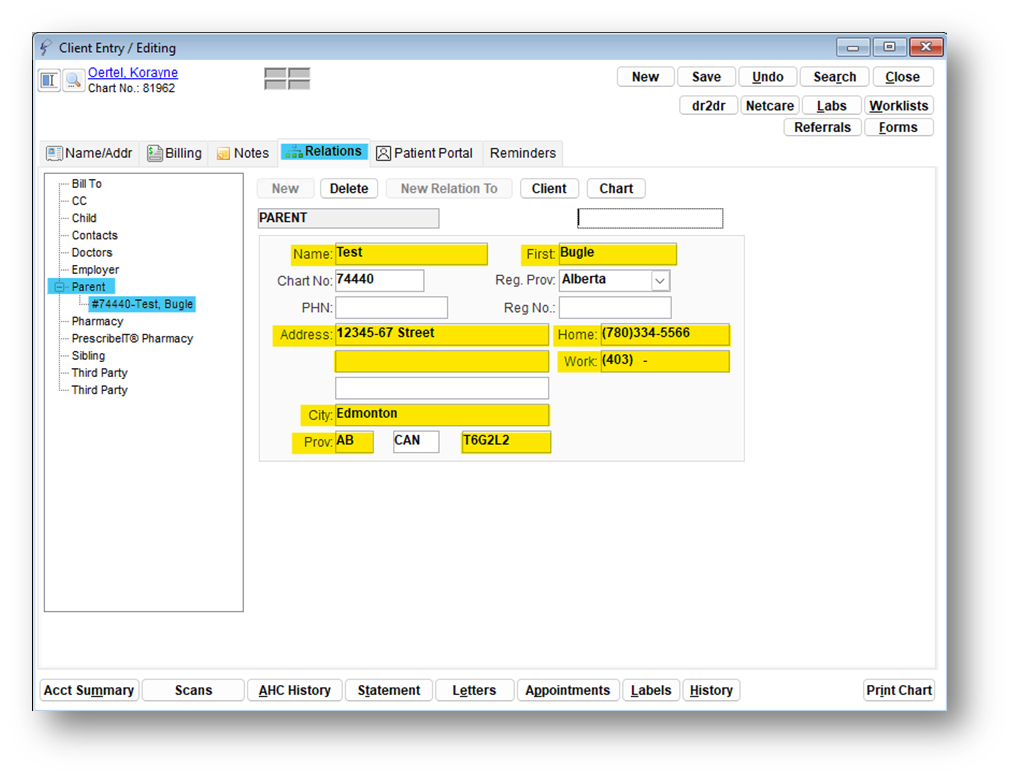
Task: Open the Notes tab
Action: [x=242, y=153]
